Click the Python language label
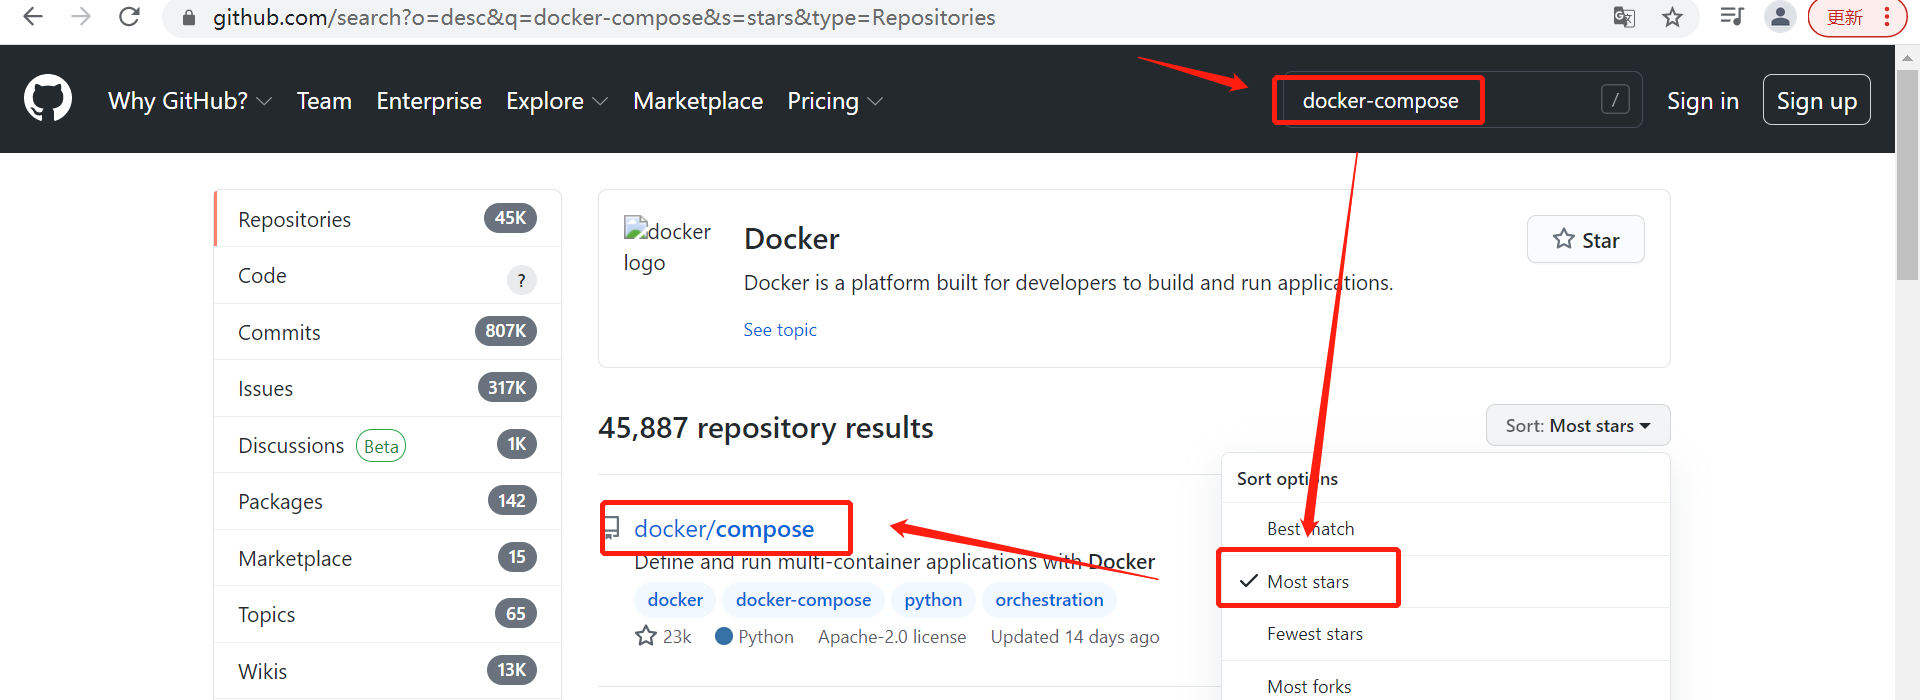1920x700 pixels. click(x=755, y=637)
